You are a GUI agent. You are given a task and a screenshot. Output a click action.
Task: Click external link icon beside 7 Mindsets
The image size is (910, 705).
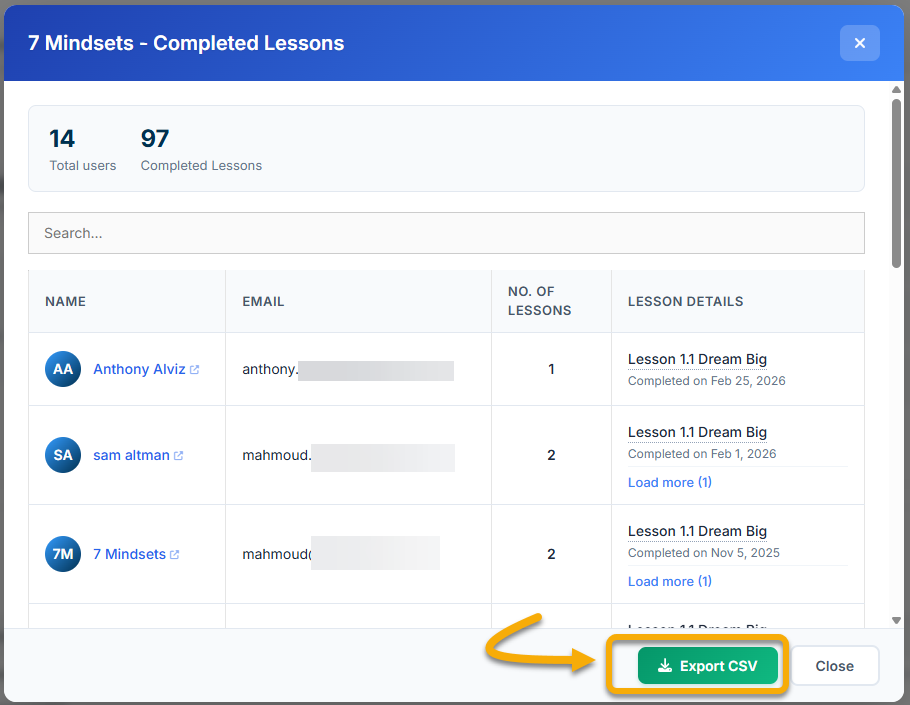pos(175,555)
